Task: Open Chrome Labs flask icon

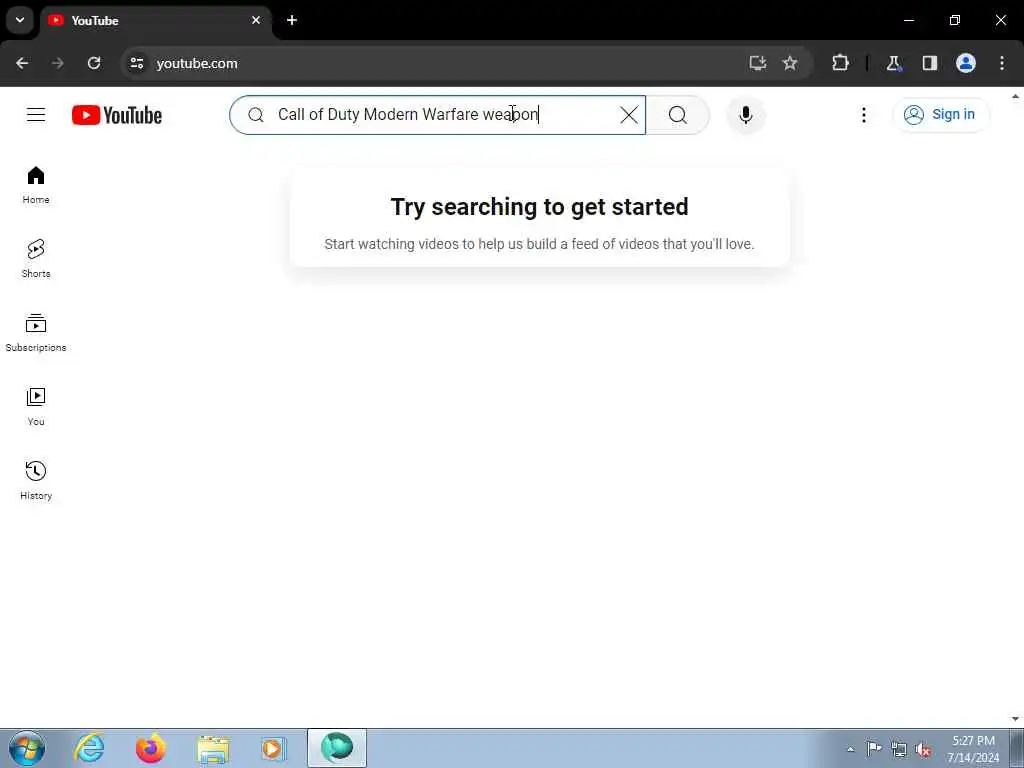Action: [x=893, y=63]
